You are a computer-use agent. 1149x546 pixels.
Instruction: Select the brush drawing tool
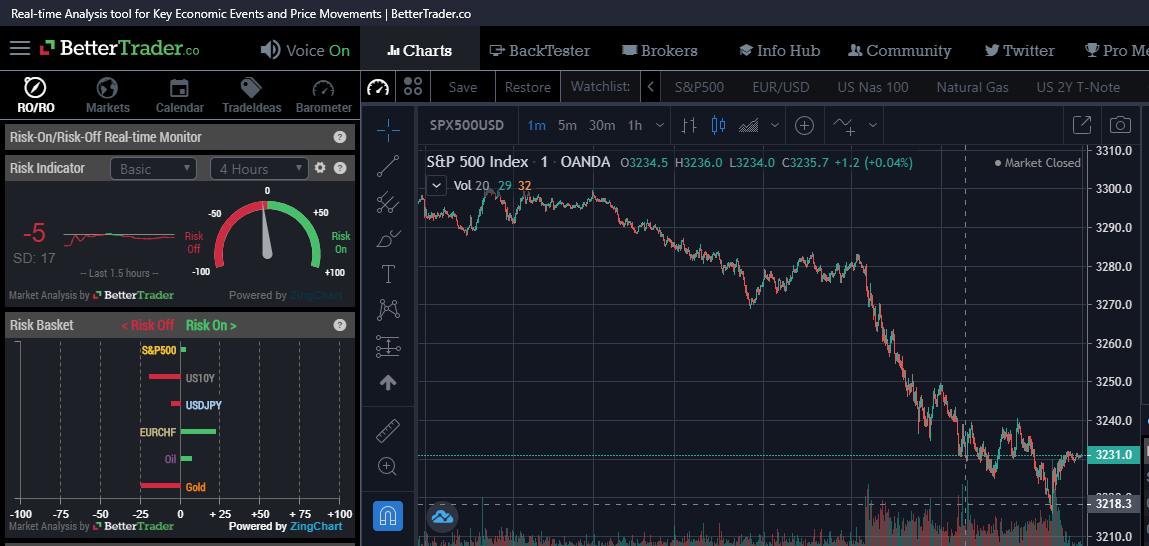(x=388, y=239)
